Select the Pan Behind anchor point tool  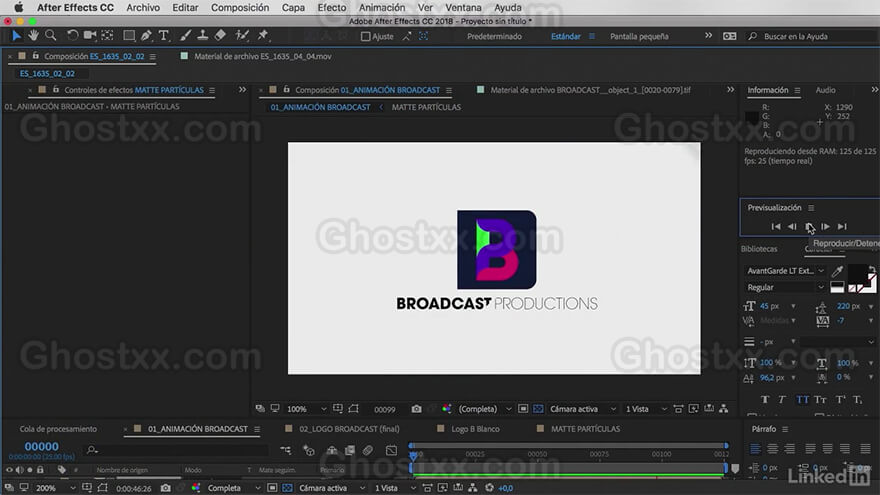point(107,36)
